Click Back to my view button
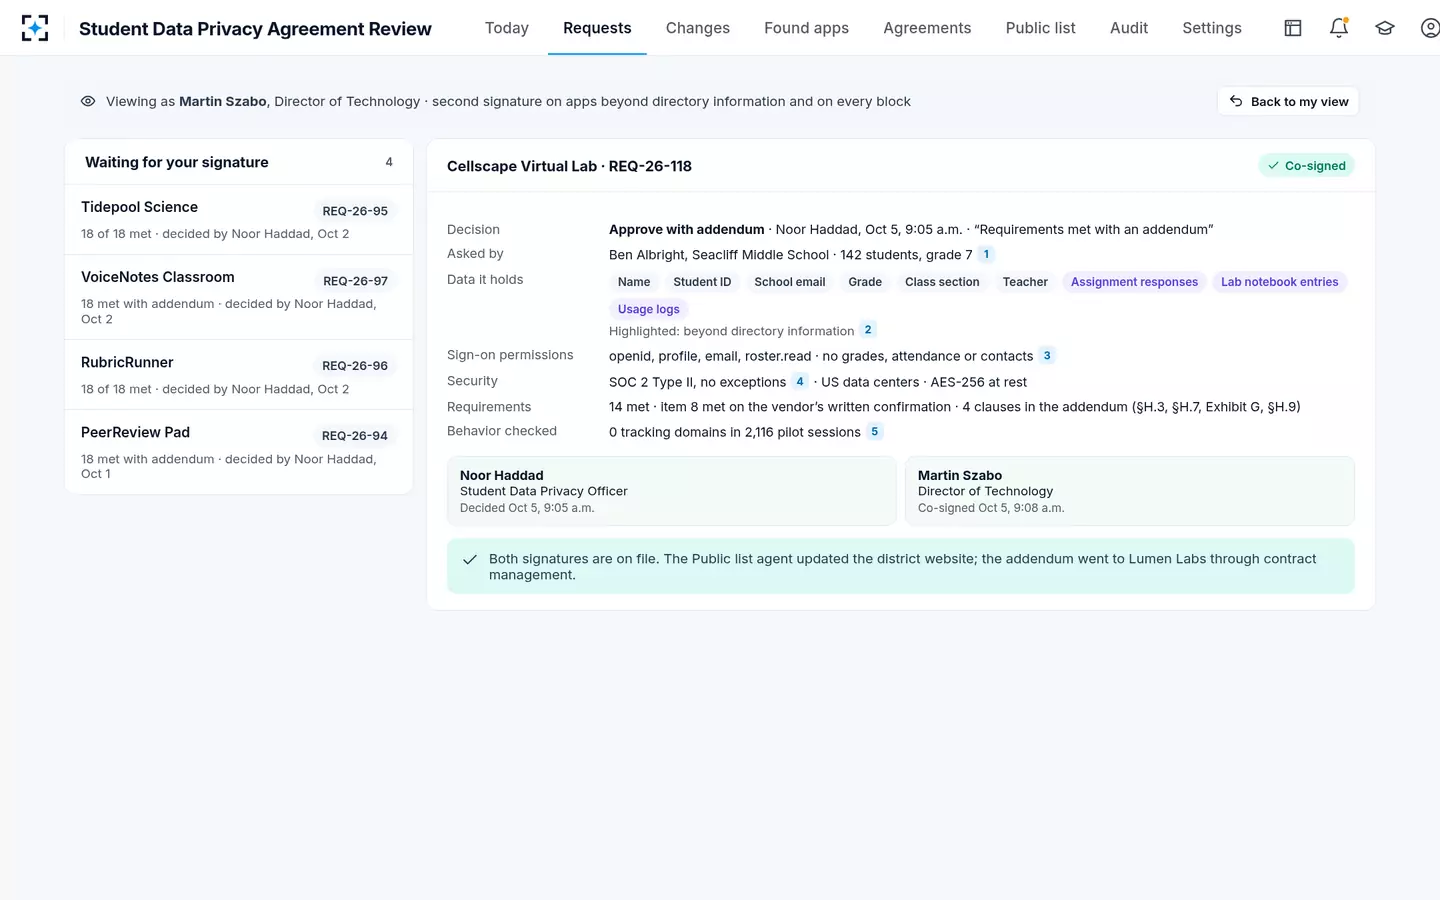 pyautogui.click(x=1288, y=101)
